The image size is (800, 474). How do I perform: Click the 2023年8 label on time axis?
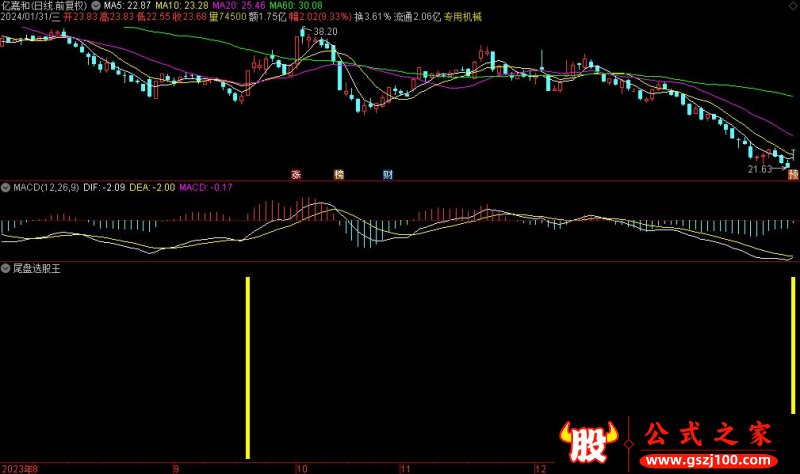[19, 469]
